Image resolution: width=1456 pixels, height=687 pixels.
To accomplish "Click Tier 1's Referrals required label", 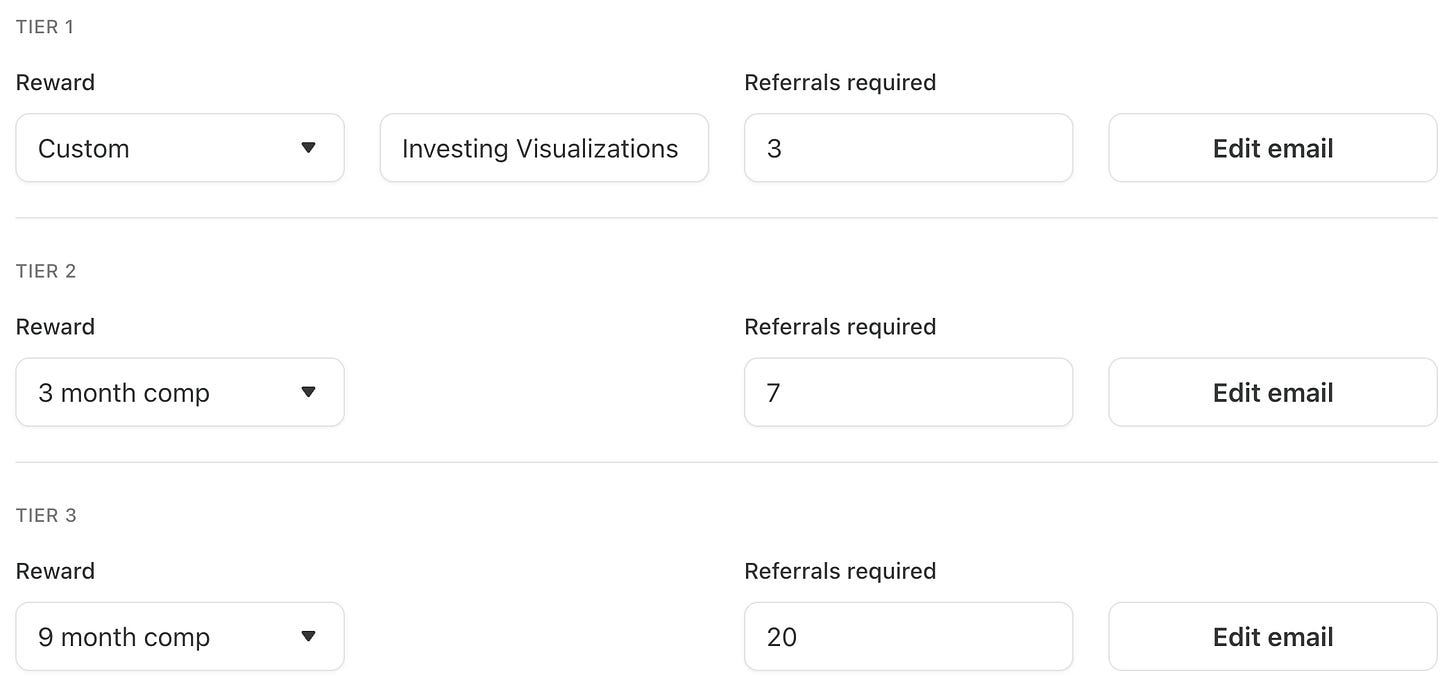I will [840, 82].
